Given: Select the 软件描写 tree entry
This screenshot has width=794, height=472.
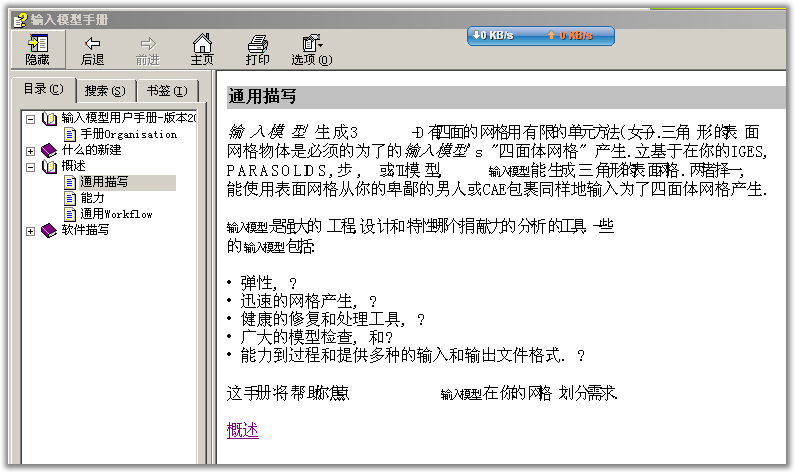Looking at the screenshot, I should tap(85, 230).
